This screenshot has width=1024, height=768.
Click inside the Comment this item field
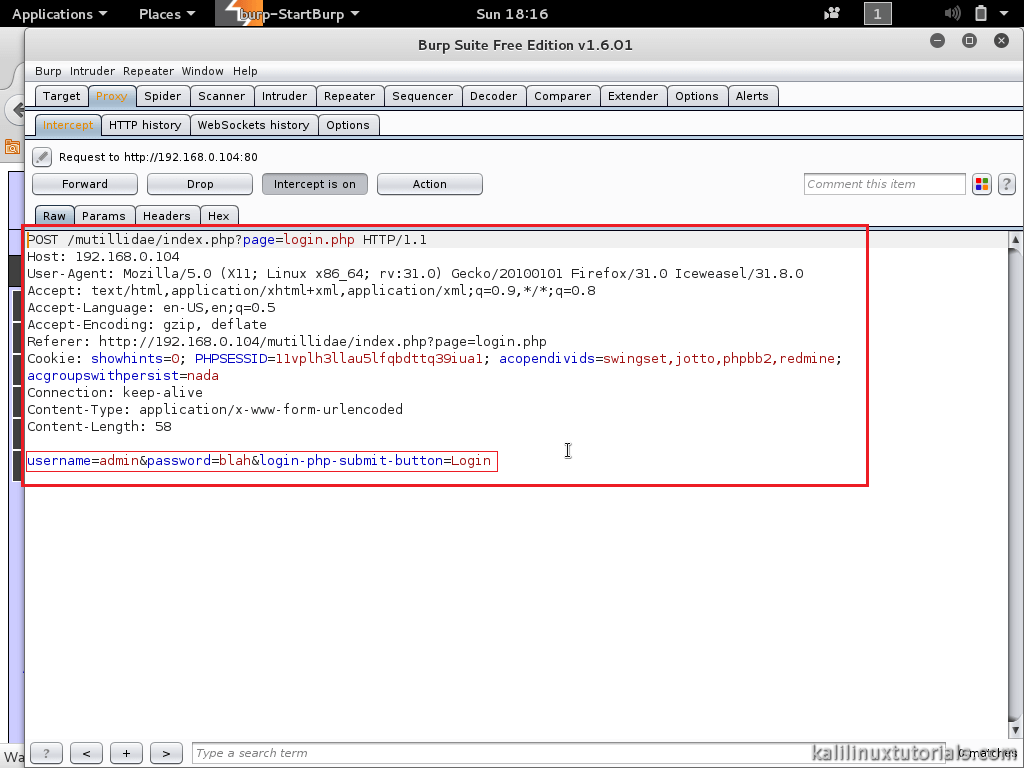point(884,184)
